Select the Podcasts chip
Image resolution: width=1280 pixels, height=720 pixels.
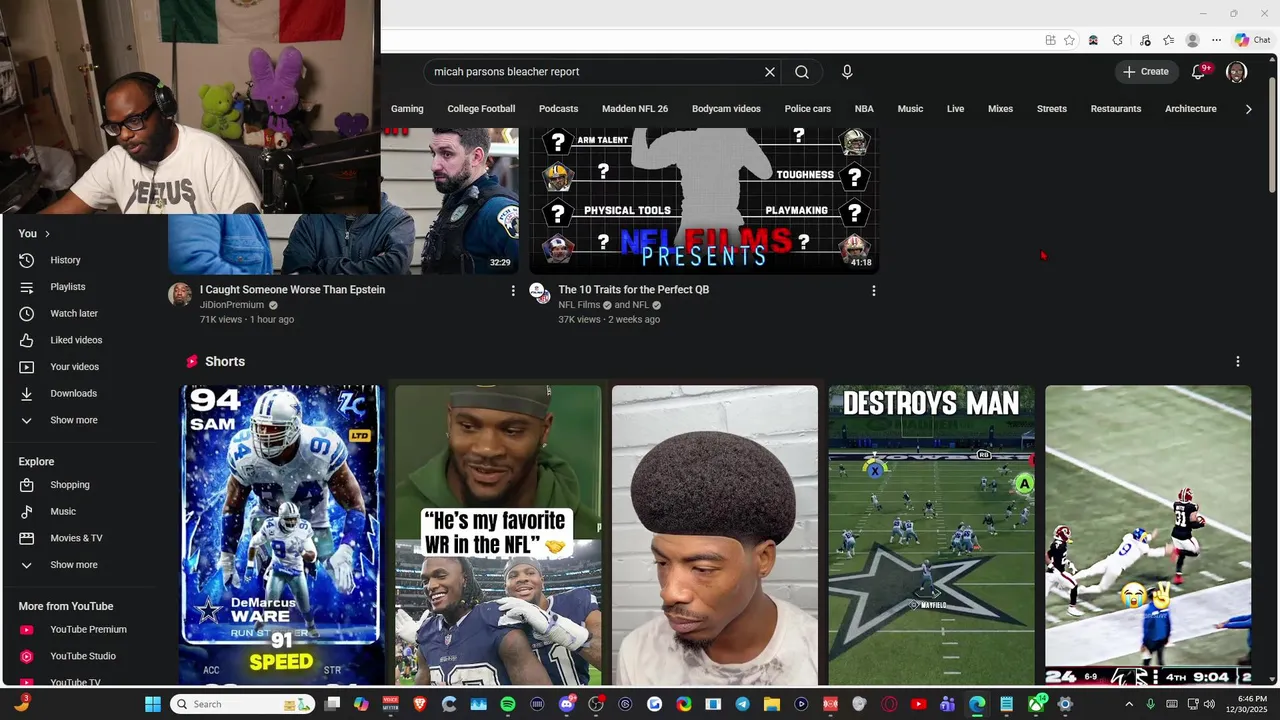pyautogui.click(x=558, y=109)
